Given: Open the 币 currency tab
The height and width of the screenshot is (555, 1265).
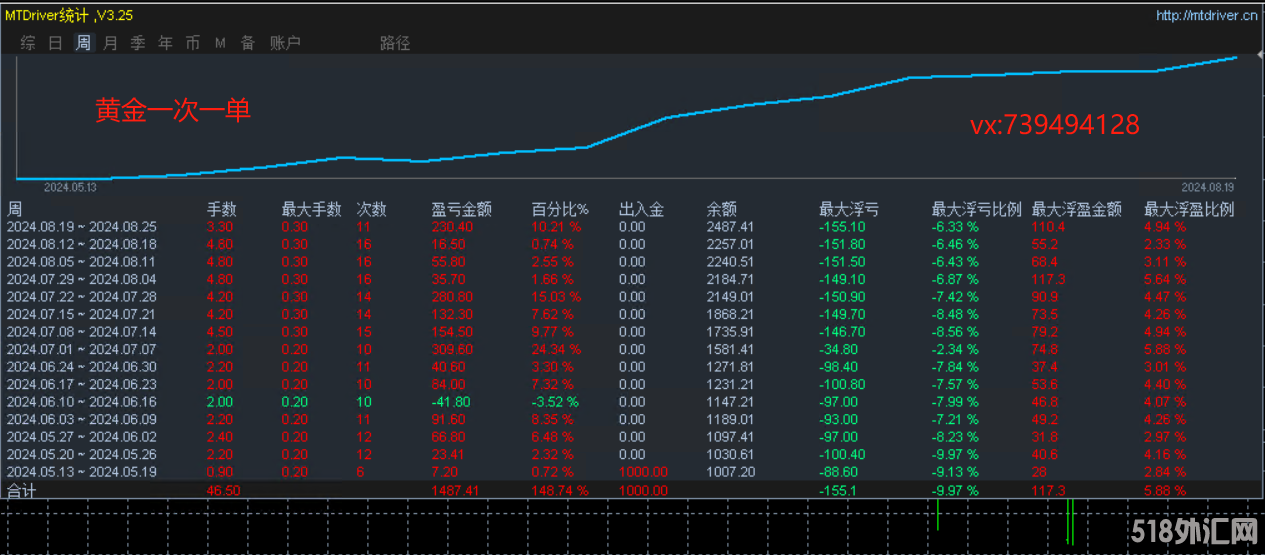Looking at the screenshot, I should [x=192, y=43].
